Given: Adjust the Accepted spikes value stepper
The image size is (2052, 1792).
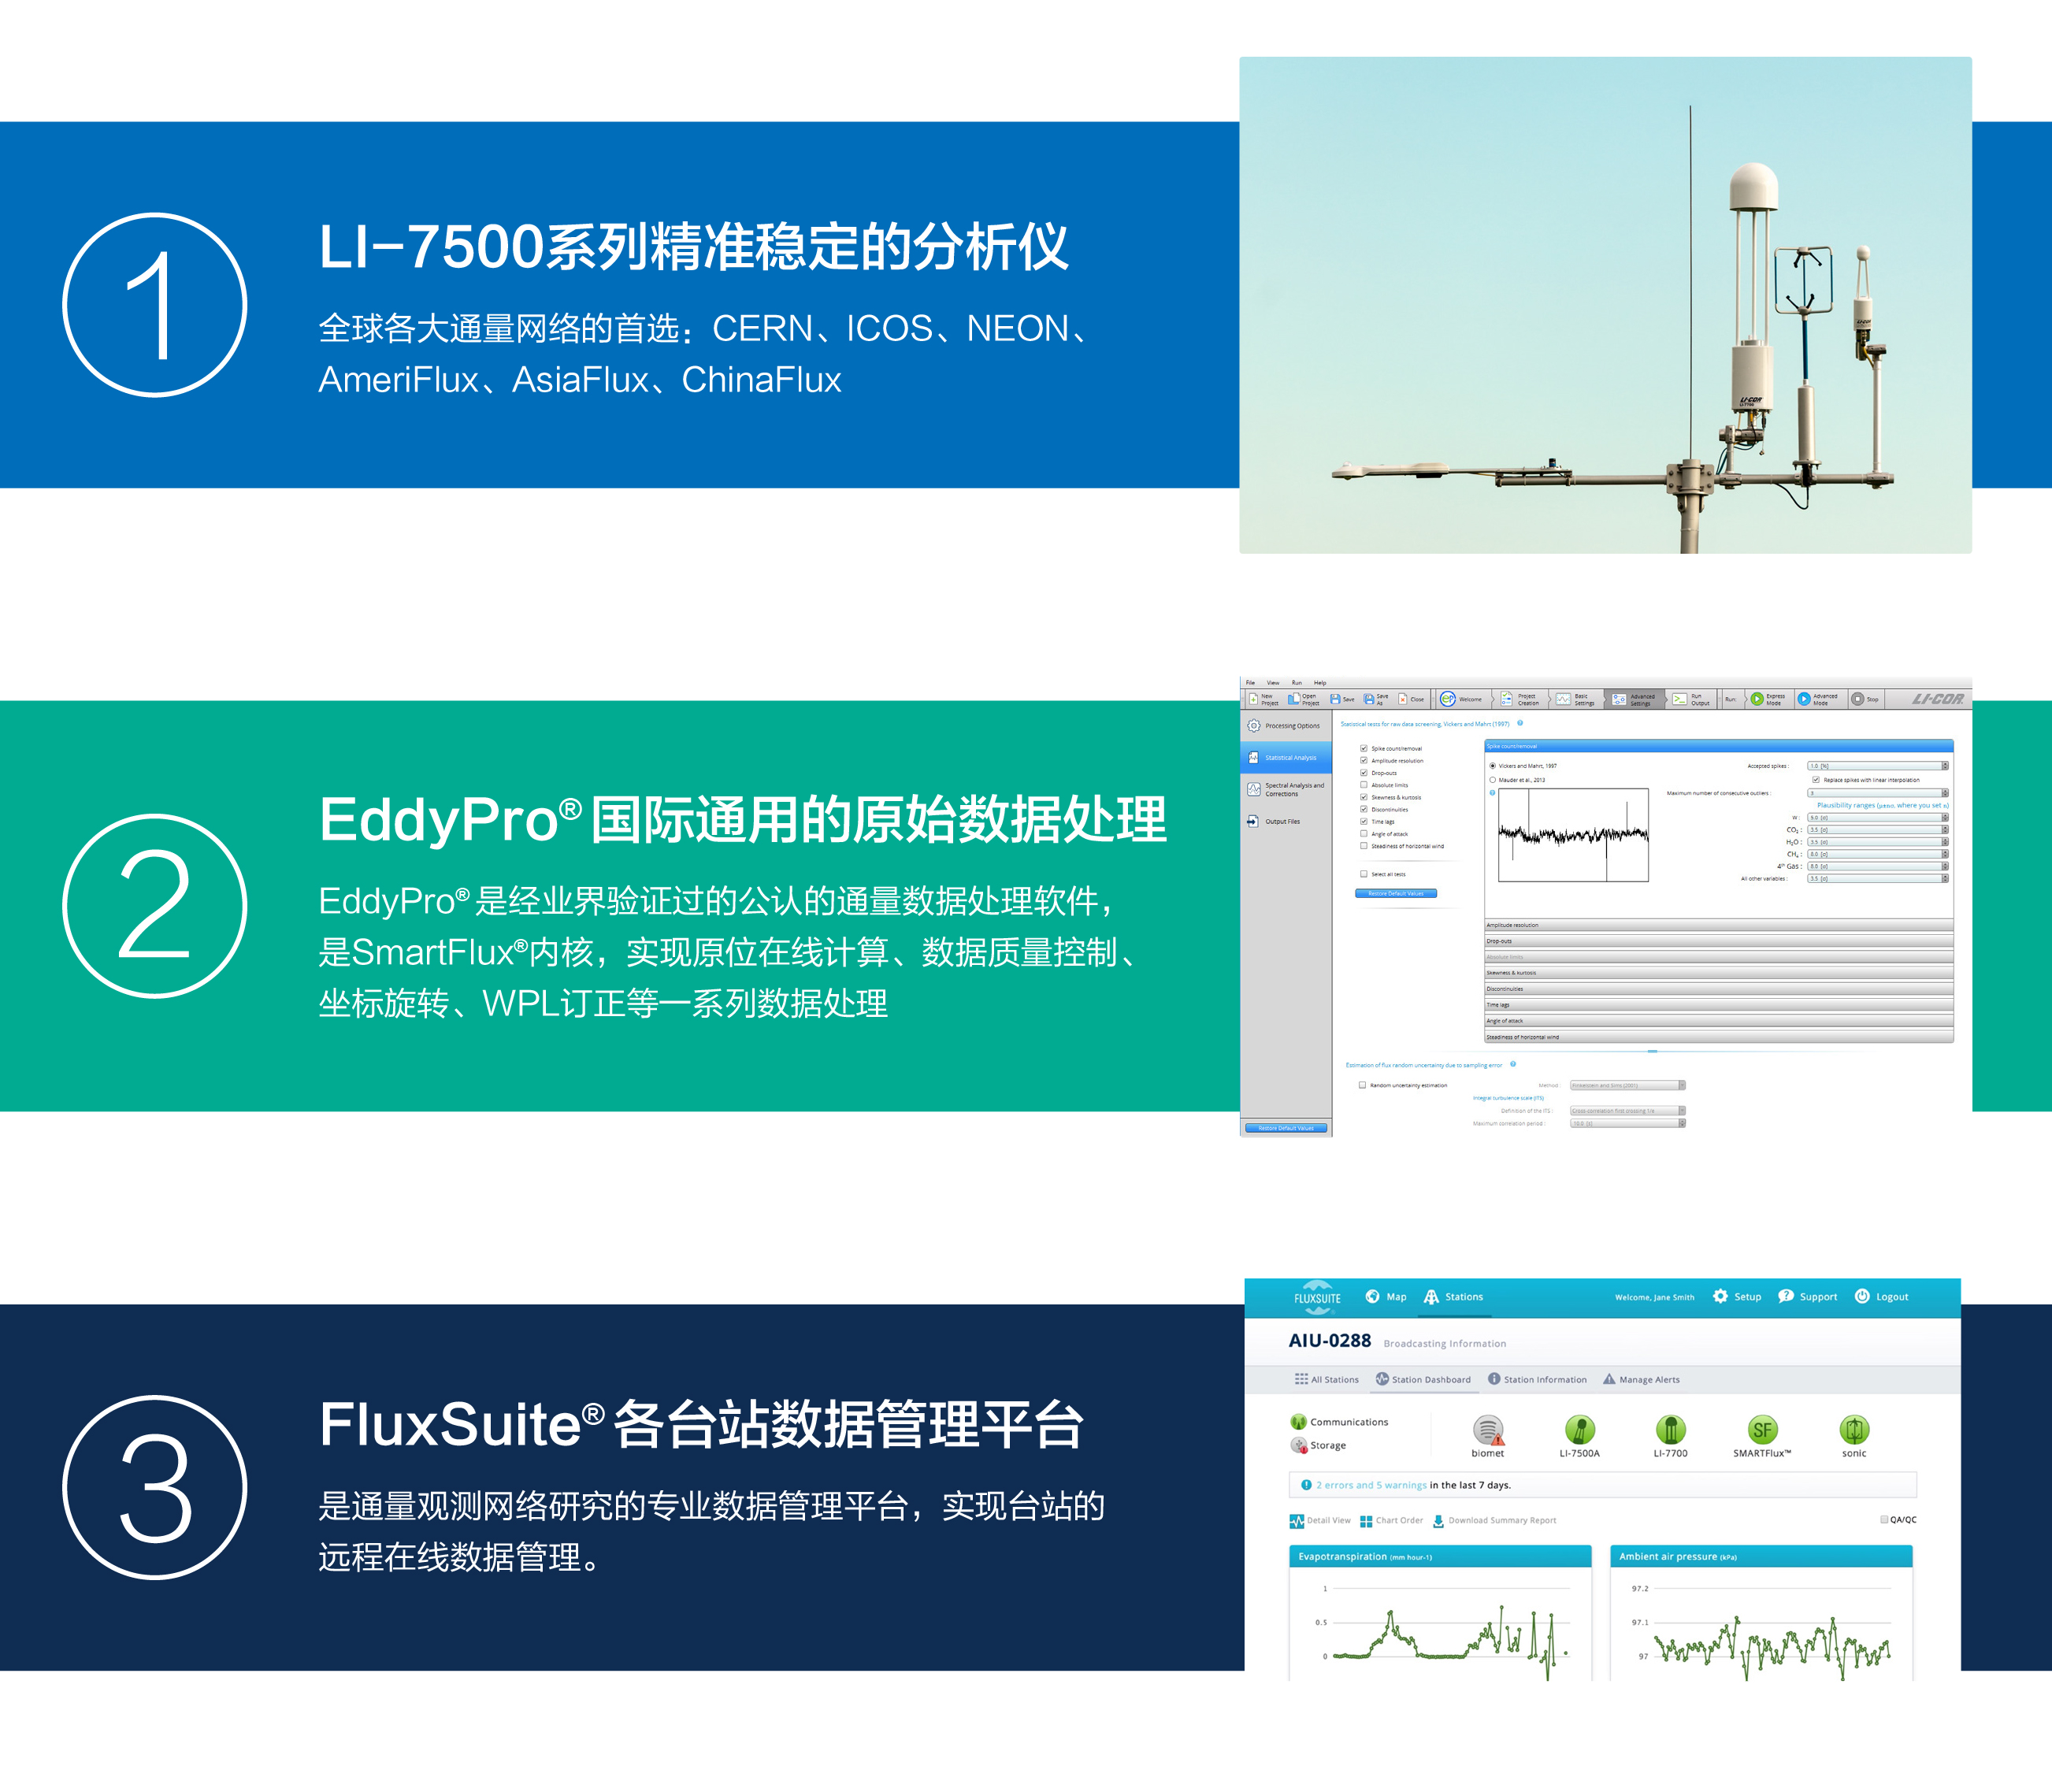Looking at the screenshot, I should pos(1945,766).
